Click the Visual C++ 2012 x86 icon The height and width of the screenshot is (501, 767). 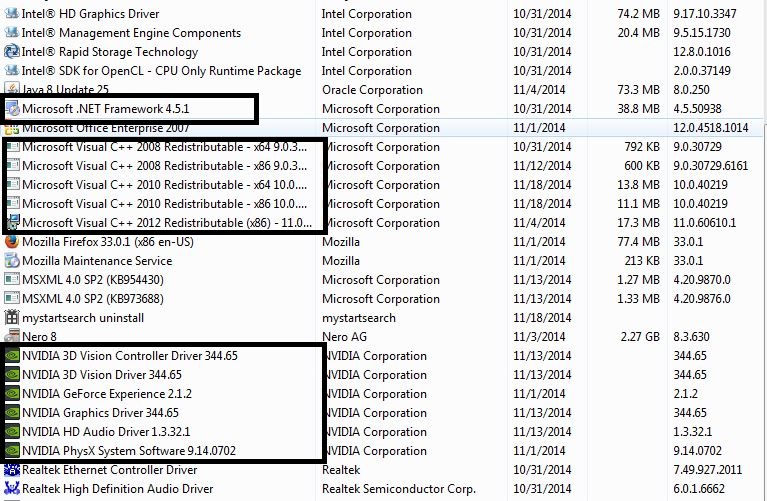click(13, 223)
